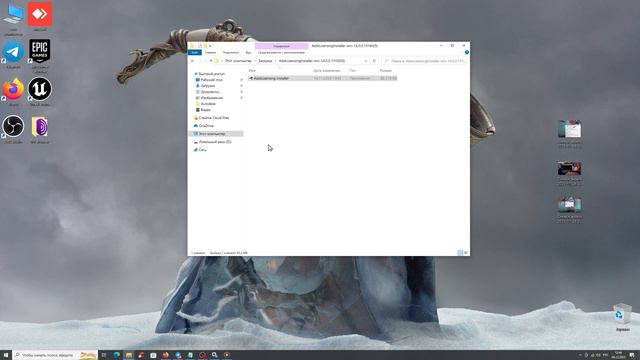The image size is (640, 360).
Task: Select Videos in the navigation pane
Action: (x=205, y=110)
